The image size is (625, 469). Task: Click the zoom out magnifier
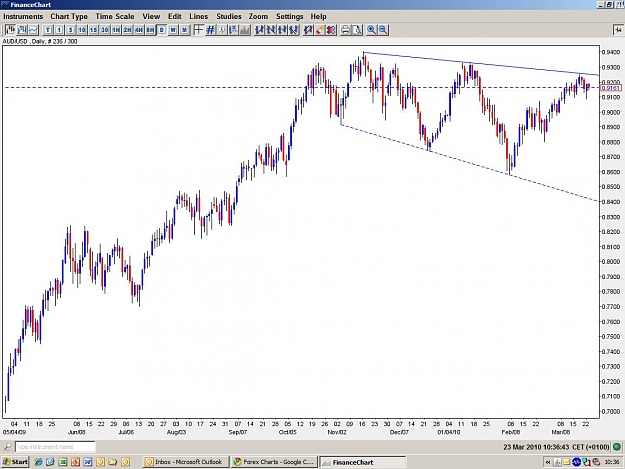point(383,30)
